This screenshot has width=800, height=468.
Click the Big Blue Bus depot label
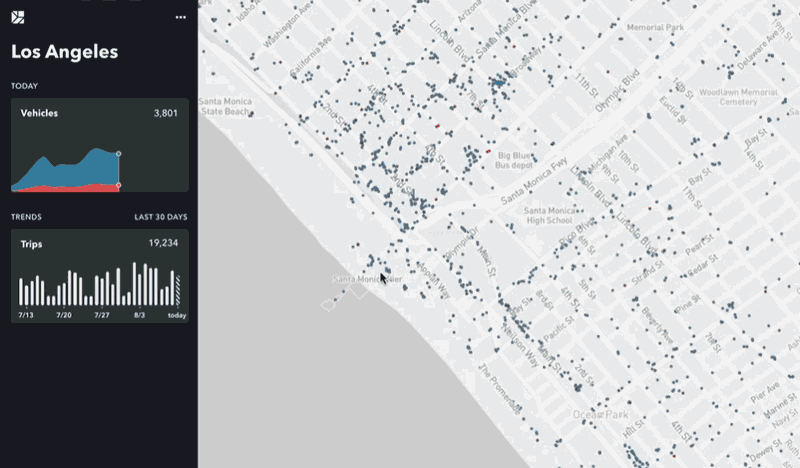[514, 160]
